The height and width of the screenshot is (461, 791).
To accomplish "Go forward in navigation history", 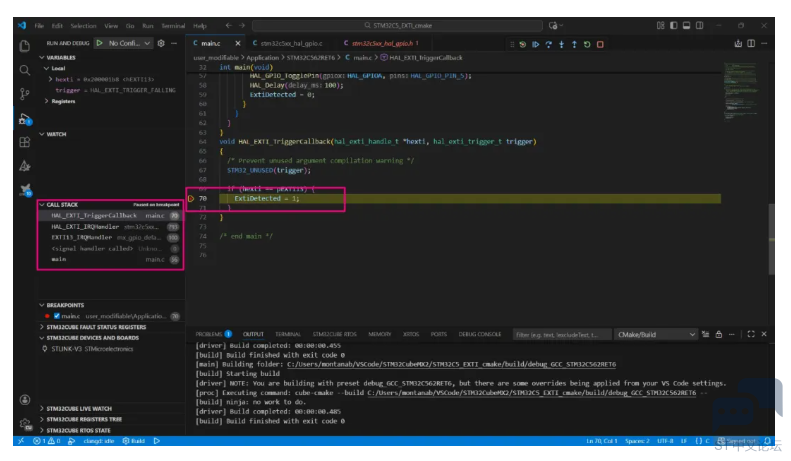I will (242, 25).
